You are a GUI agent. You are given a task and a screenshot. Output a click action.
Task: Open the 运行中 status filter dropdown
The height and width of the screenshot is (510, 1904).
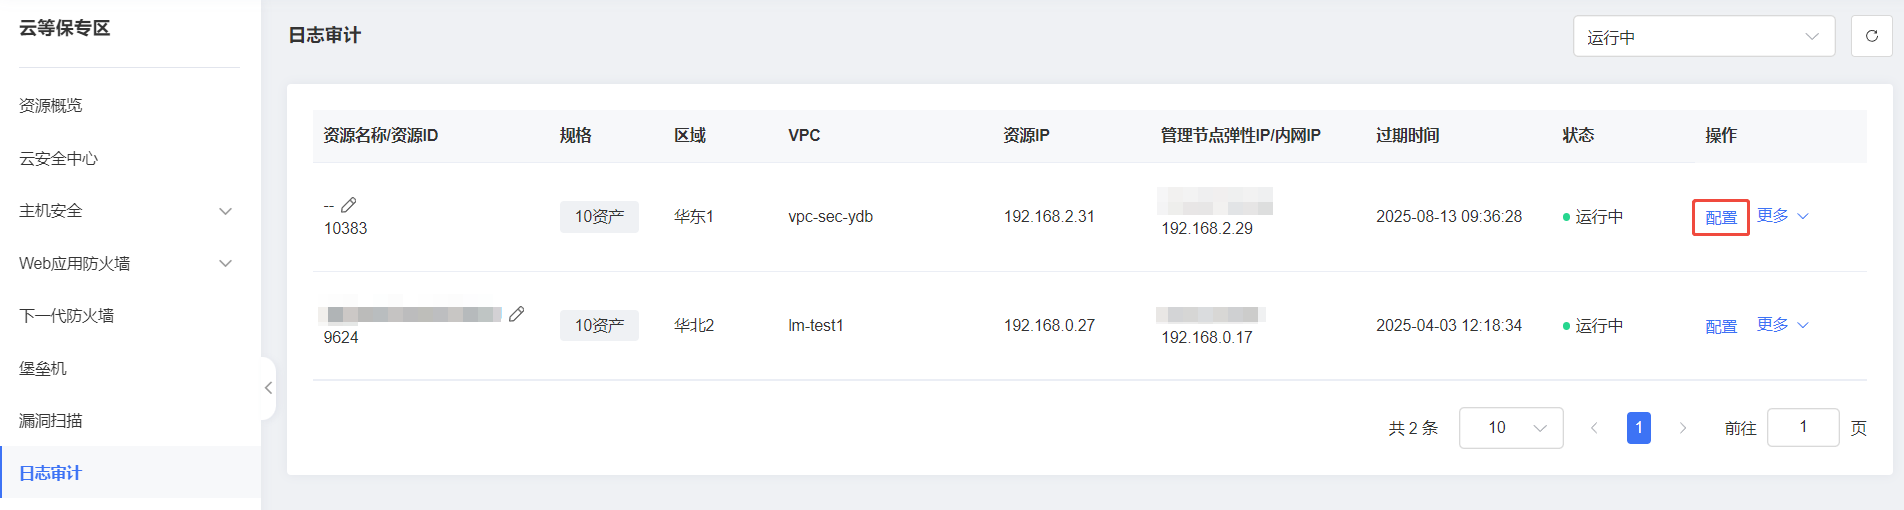click(x=1704, y=36)
